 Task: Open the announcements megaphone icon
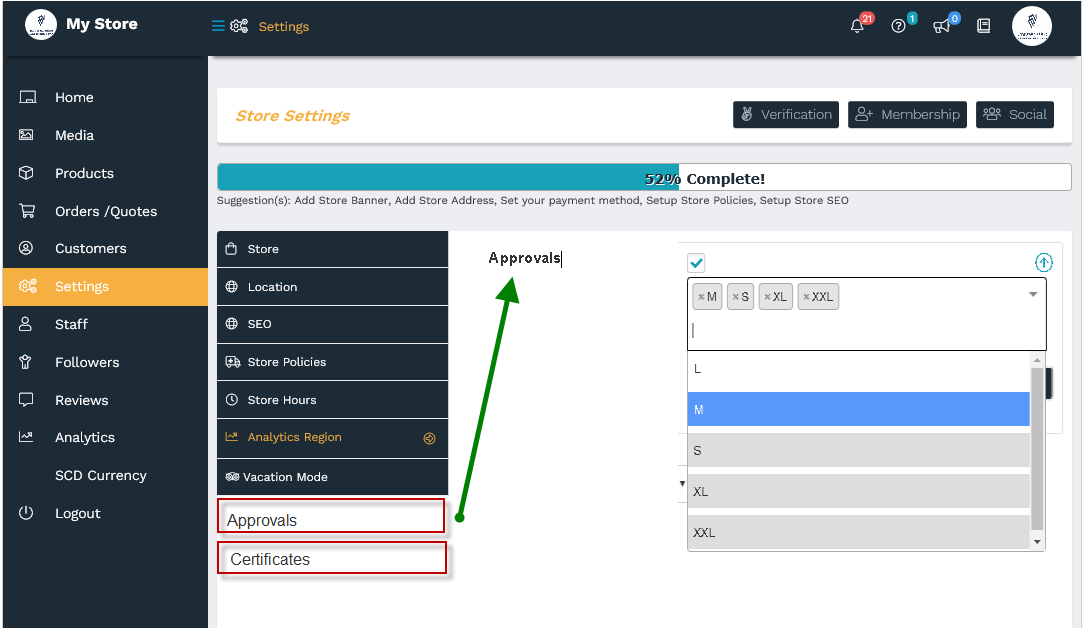click(941, 26)
